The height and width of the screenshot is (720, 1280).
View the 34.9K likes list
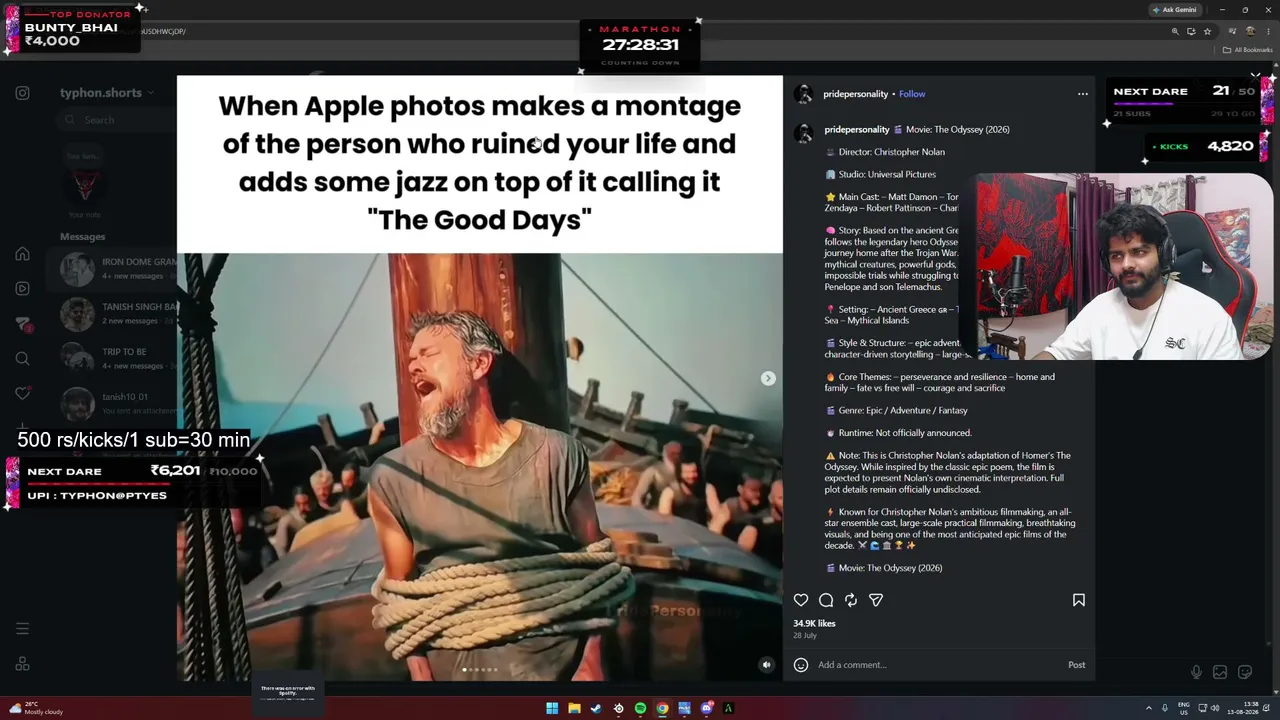coord(814,623)
